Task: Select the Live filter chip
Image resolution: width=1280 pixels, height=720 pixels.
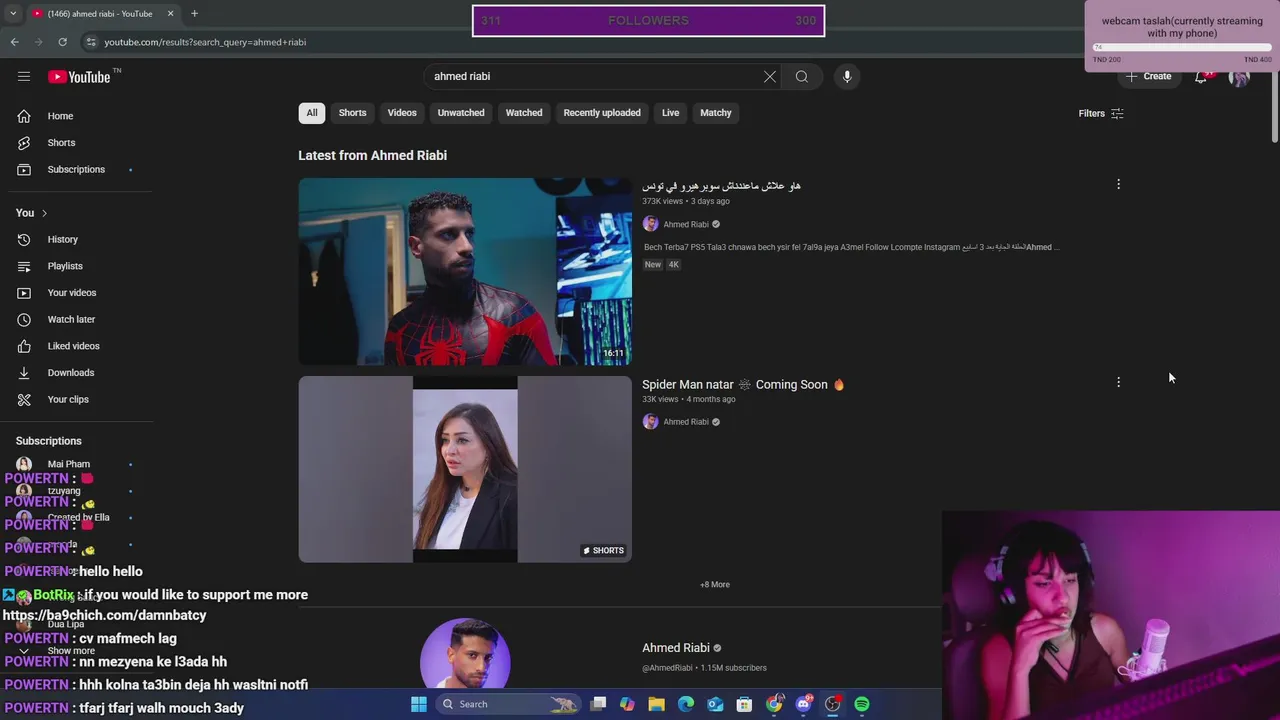Action: point(670,113)
